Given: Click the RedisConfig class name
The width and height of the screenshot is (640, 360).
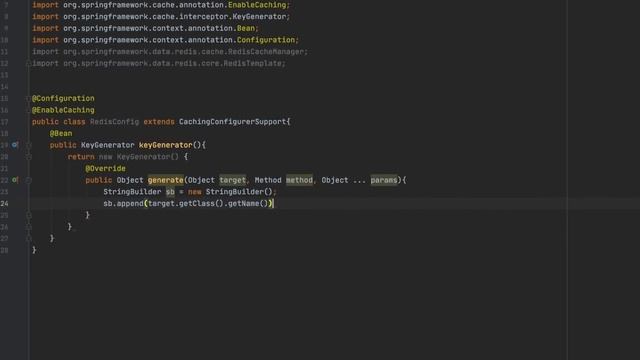Looking at the screenshot, I should point(114,122).
